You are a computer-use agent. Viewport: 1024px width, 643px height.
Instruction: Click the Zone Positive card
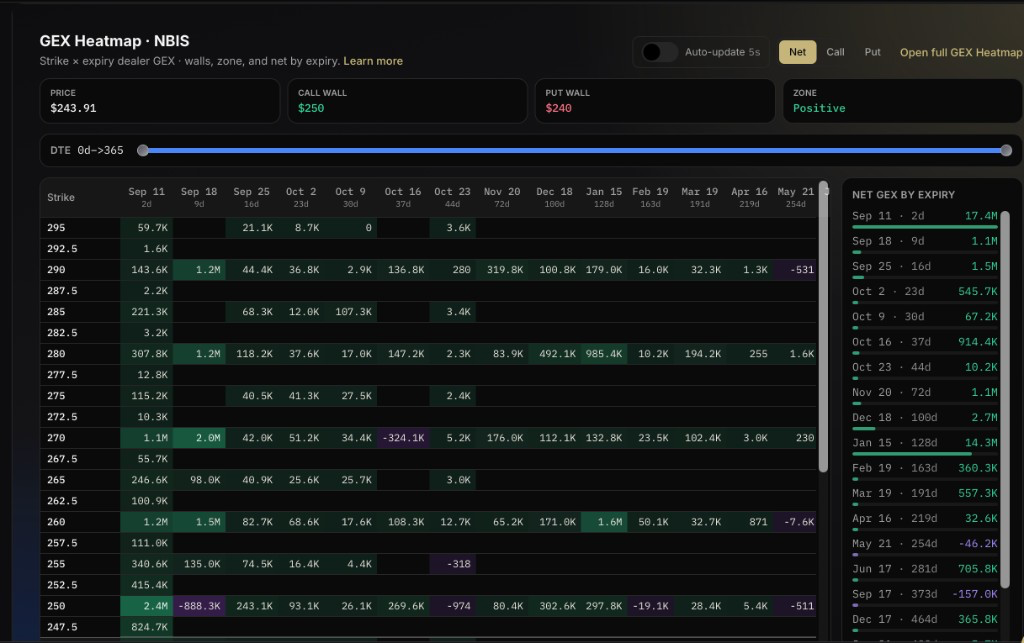click(x=903, y=101)
